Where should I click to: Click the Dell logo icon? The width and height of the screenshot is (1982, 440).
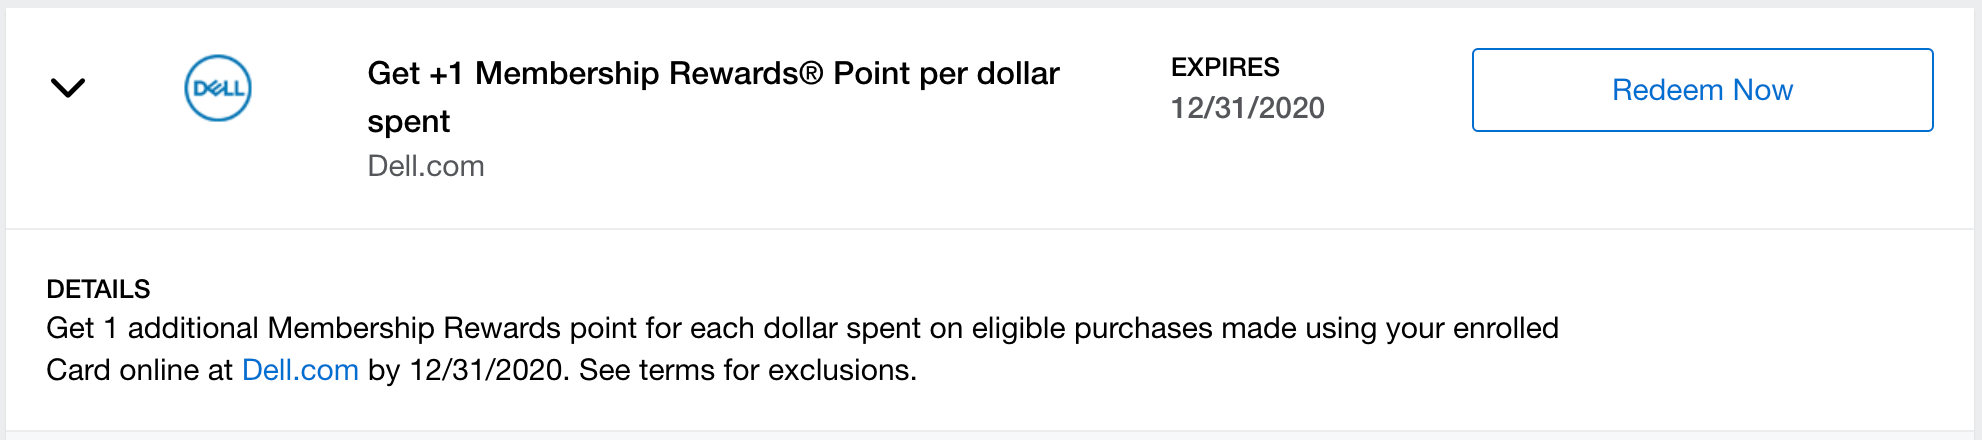click(218, 88)
